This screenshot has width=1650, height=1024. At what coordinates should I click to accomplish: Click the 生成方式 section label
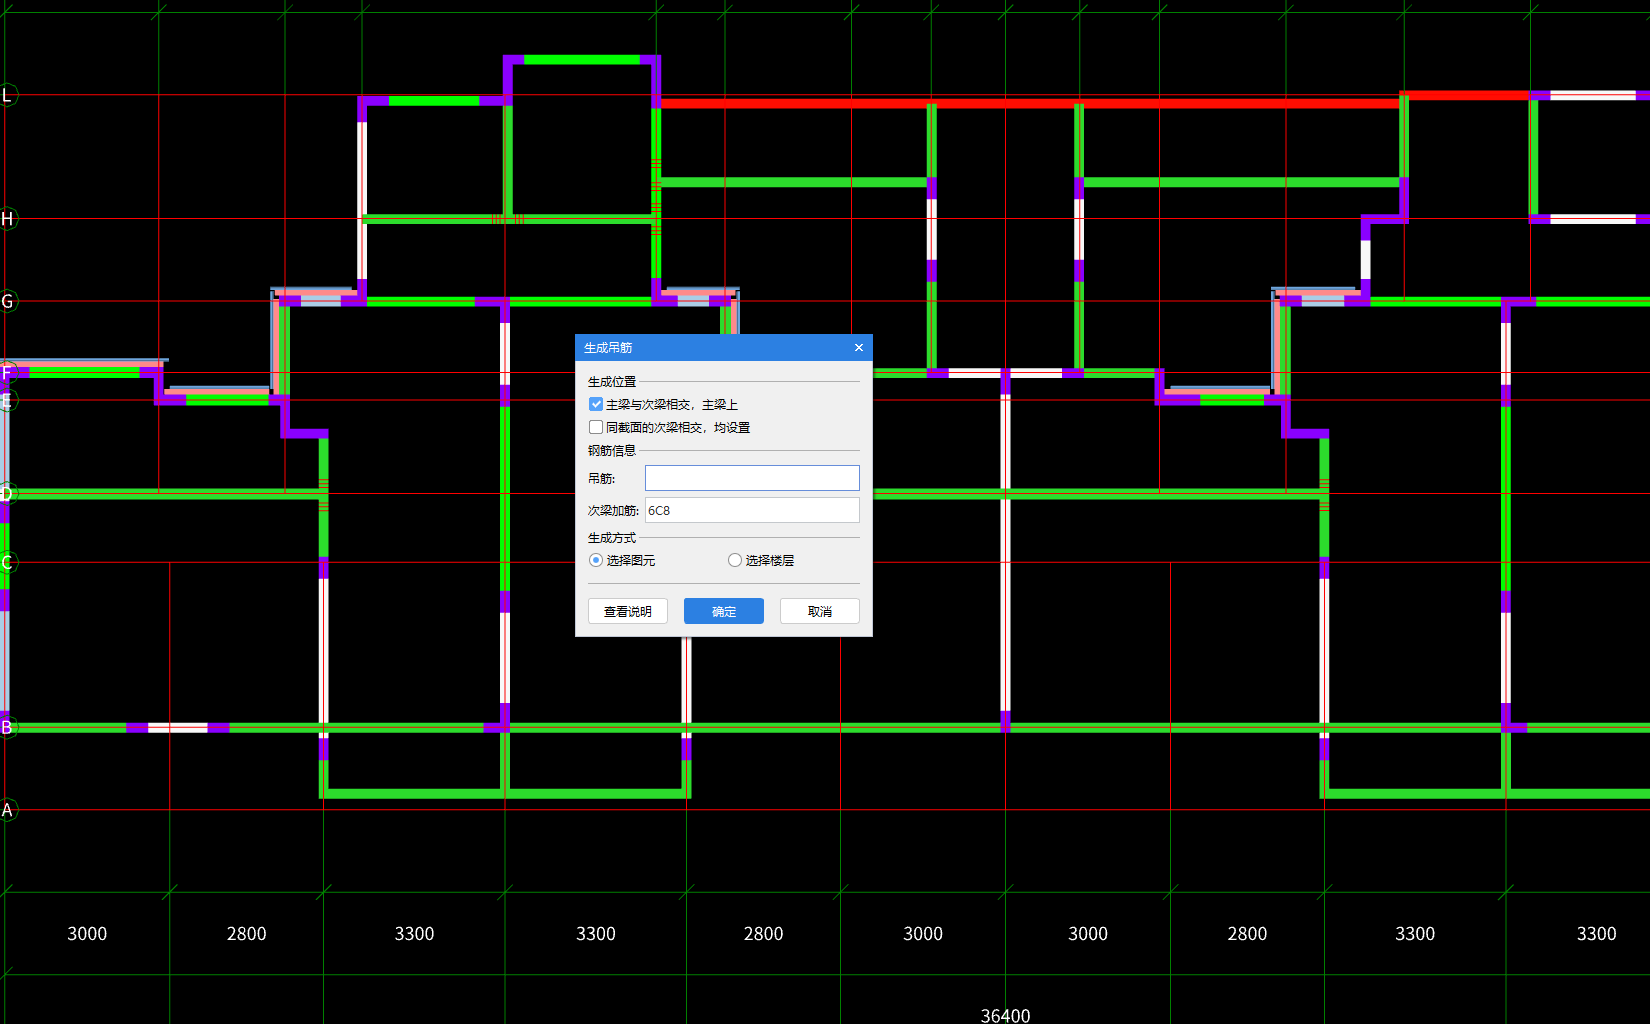tap(612, 538)
